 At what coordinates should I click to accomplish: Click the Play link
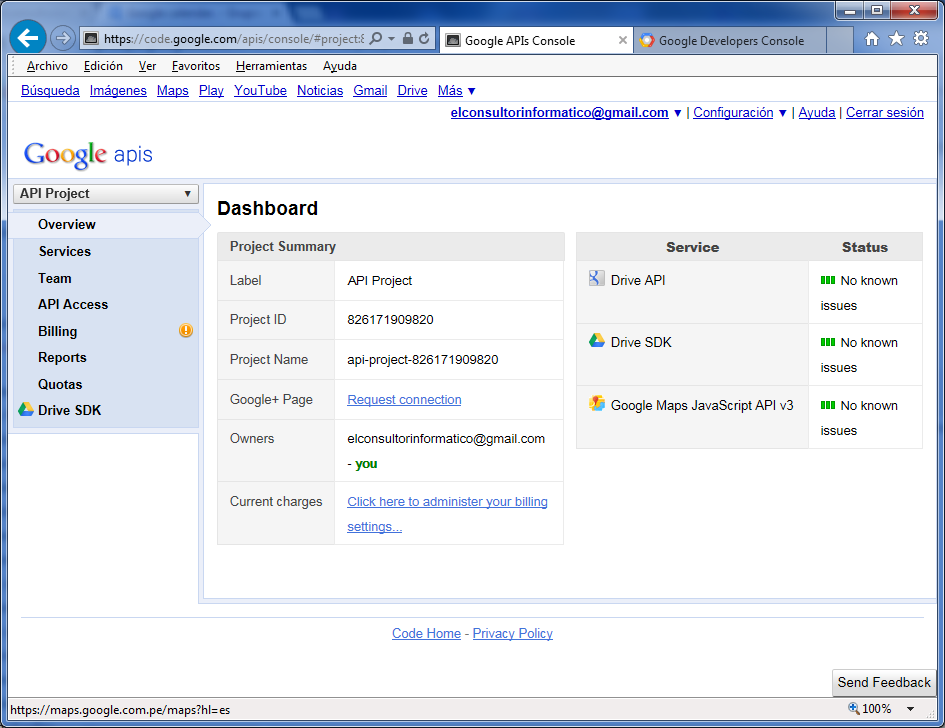click(x=211, y=90)
